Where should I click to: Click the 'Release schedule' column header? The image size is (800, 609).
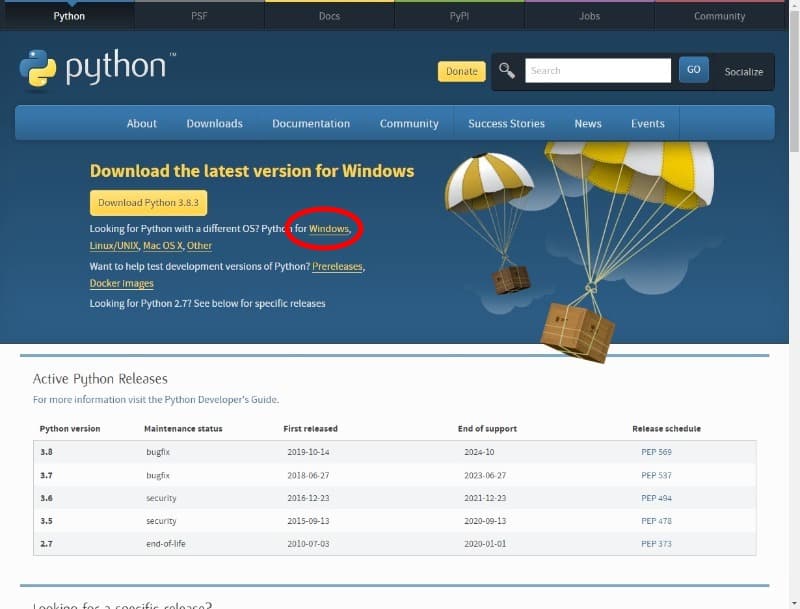[x=666, y=428]
